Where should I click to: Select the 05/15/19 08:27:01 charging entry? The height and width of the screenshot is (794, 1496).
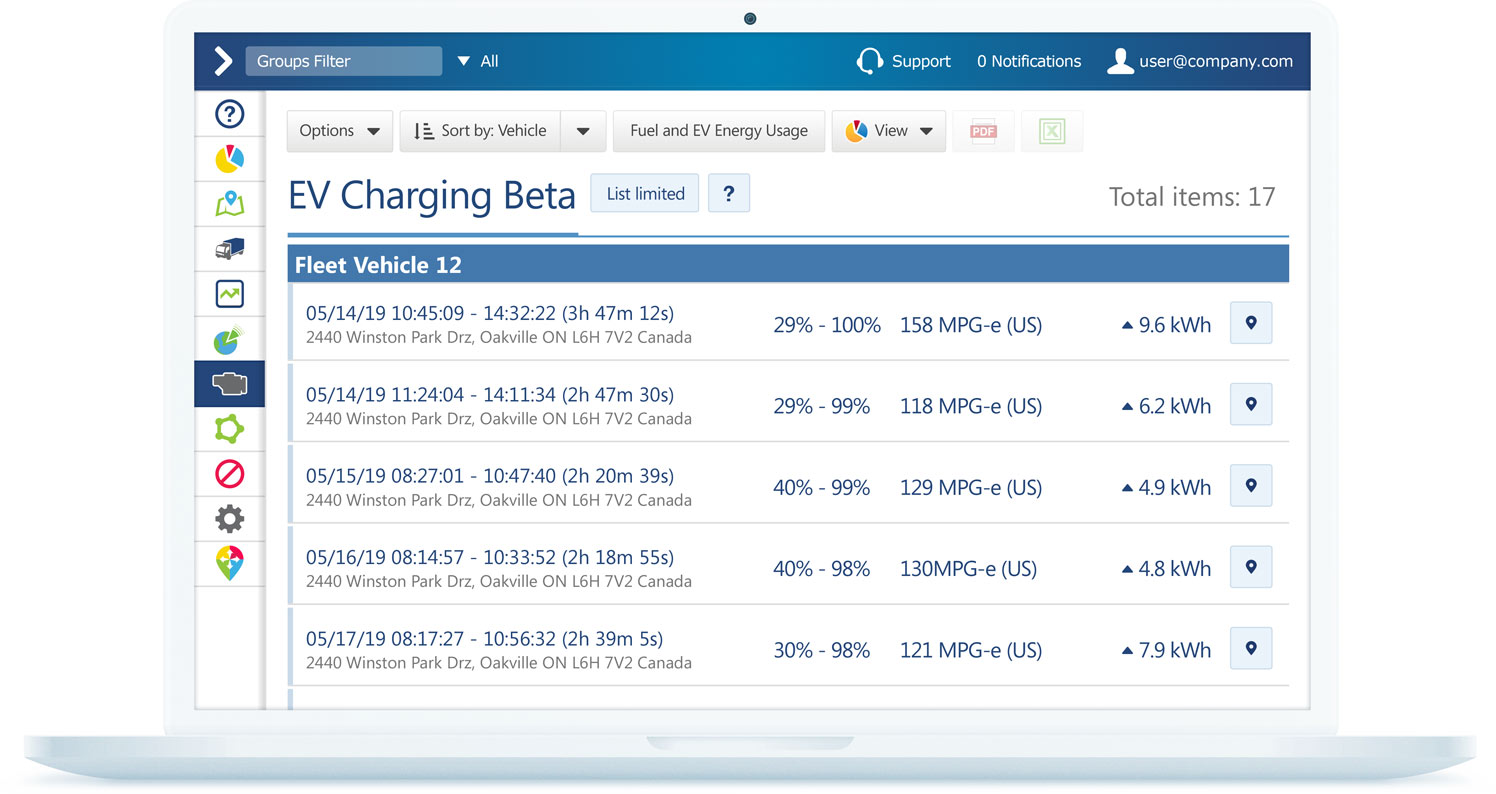point(788,485)
